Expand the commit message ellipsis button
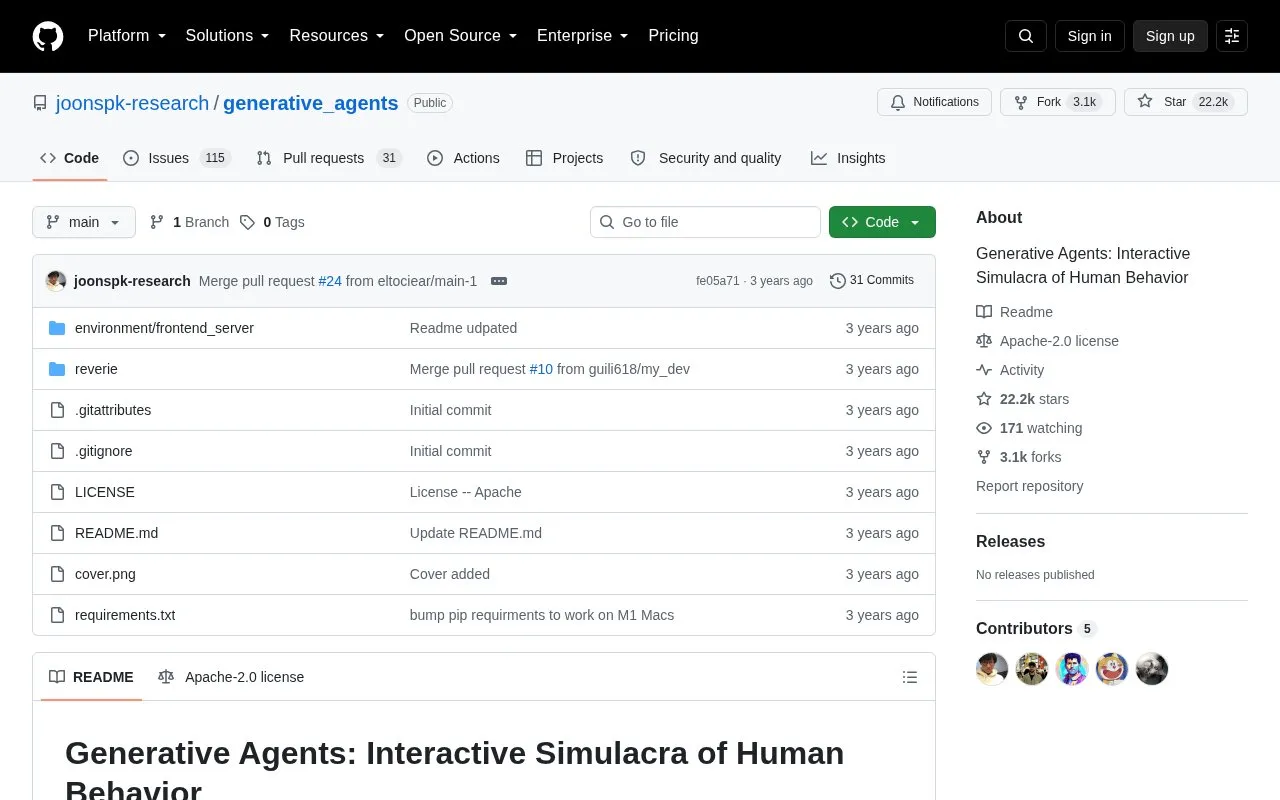The height and width of the screenshot is (800, 1280). point(499,281)
